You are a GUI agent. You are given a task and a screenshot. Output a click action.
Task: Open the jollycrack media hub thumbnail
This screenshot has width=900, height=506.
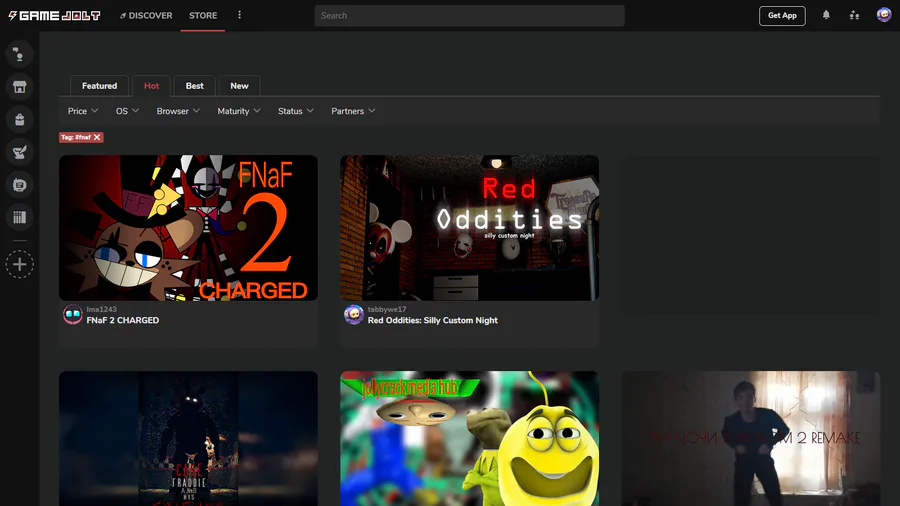[470, 438]
